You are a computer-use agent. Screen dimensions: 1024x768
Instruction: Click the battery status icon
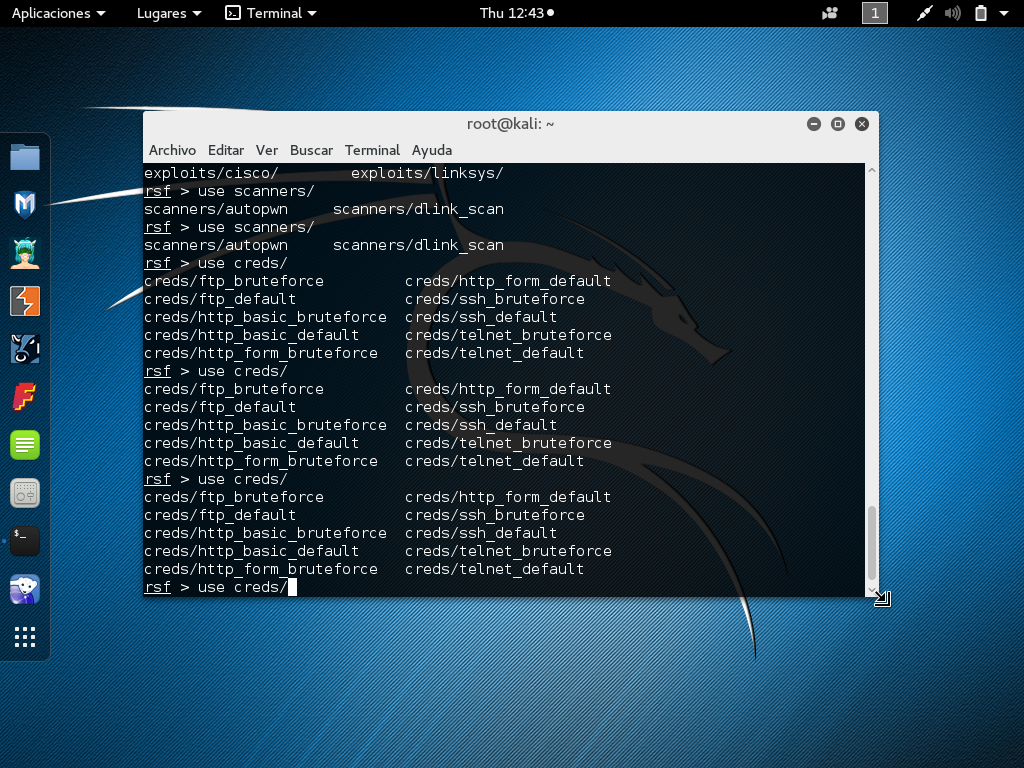tap(981, 13)
